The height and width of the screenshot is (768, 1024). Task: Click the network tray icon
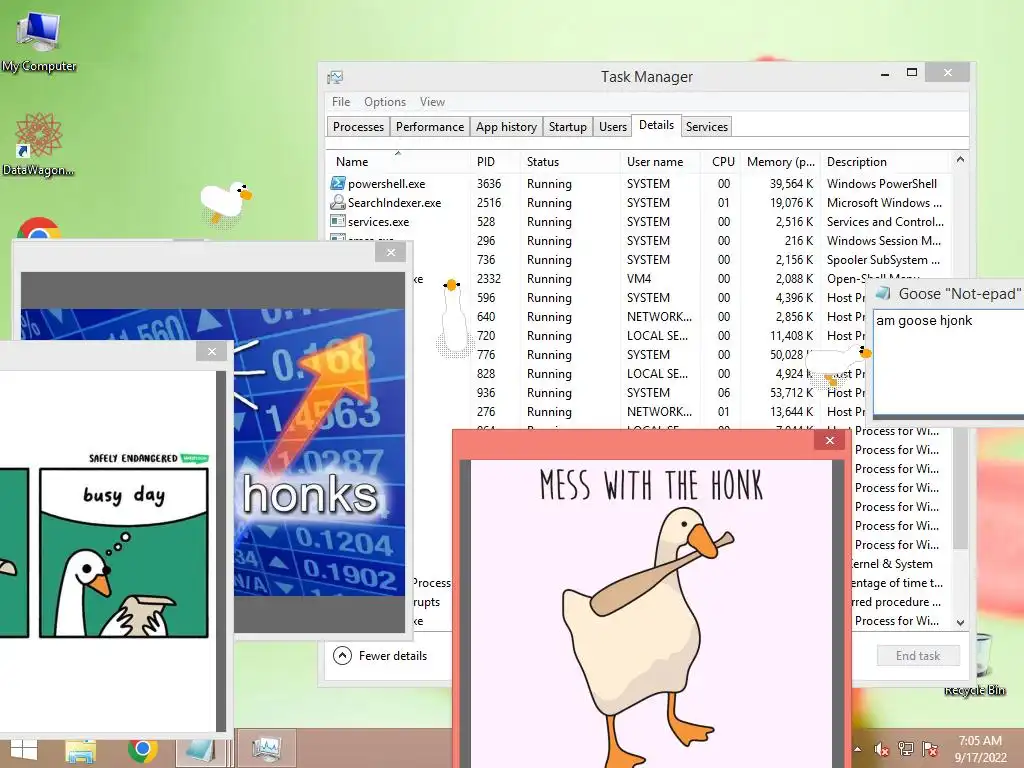coord(906,749)
